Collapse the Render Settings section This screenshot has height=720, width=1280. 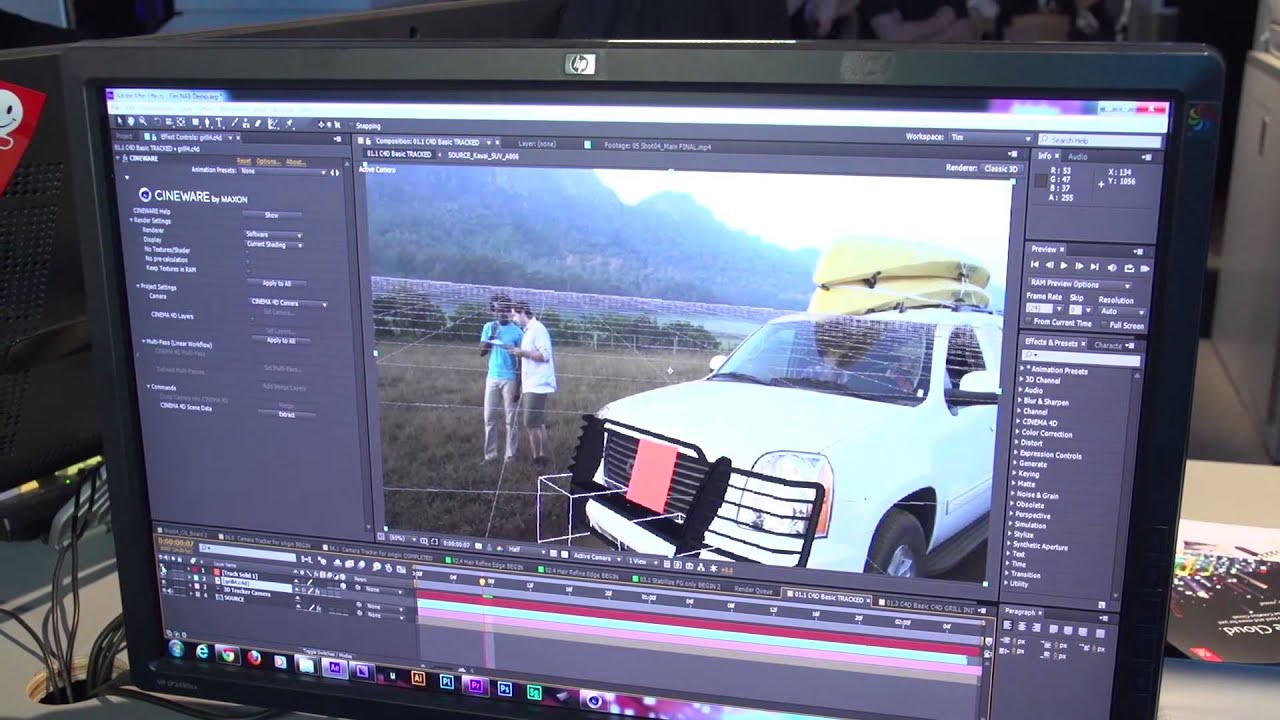(x=131, y=220)
